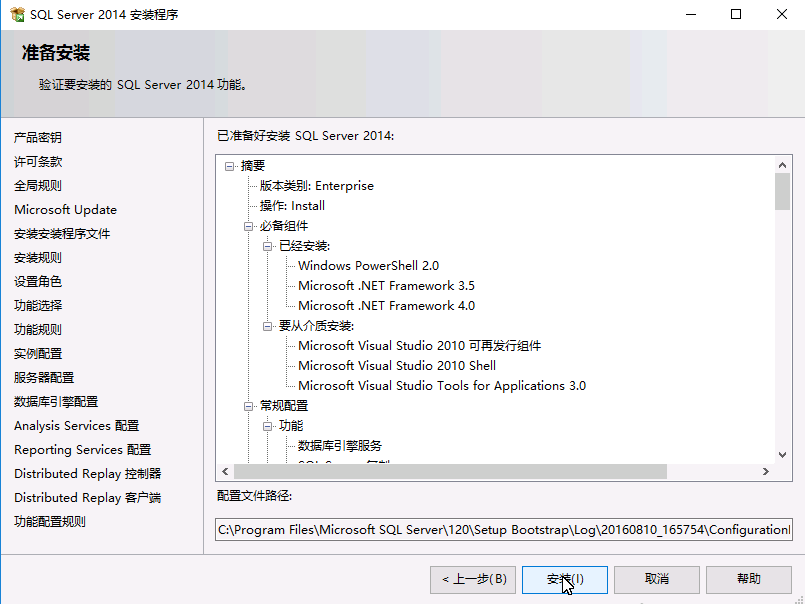805x604 pixels.
Task: Click the vertical scrollbar down arrow
Action: [783, 456]
